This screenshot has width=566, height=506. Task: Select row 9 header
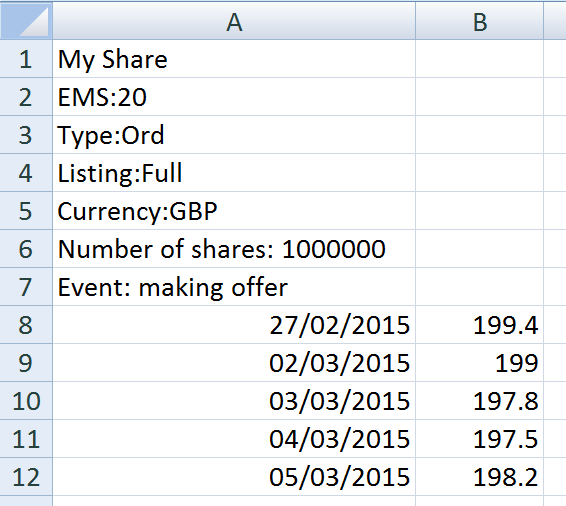(x=26, y=363)
